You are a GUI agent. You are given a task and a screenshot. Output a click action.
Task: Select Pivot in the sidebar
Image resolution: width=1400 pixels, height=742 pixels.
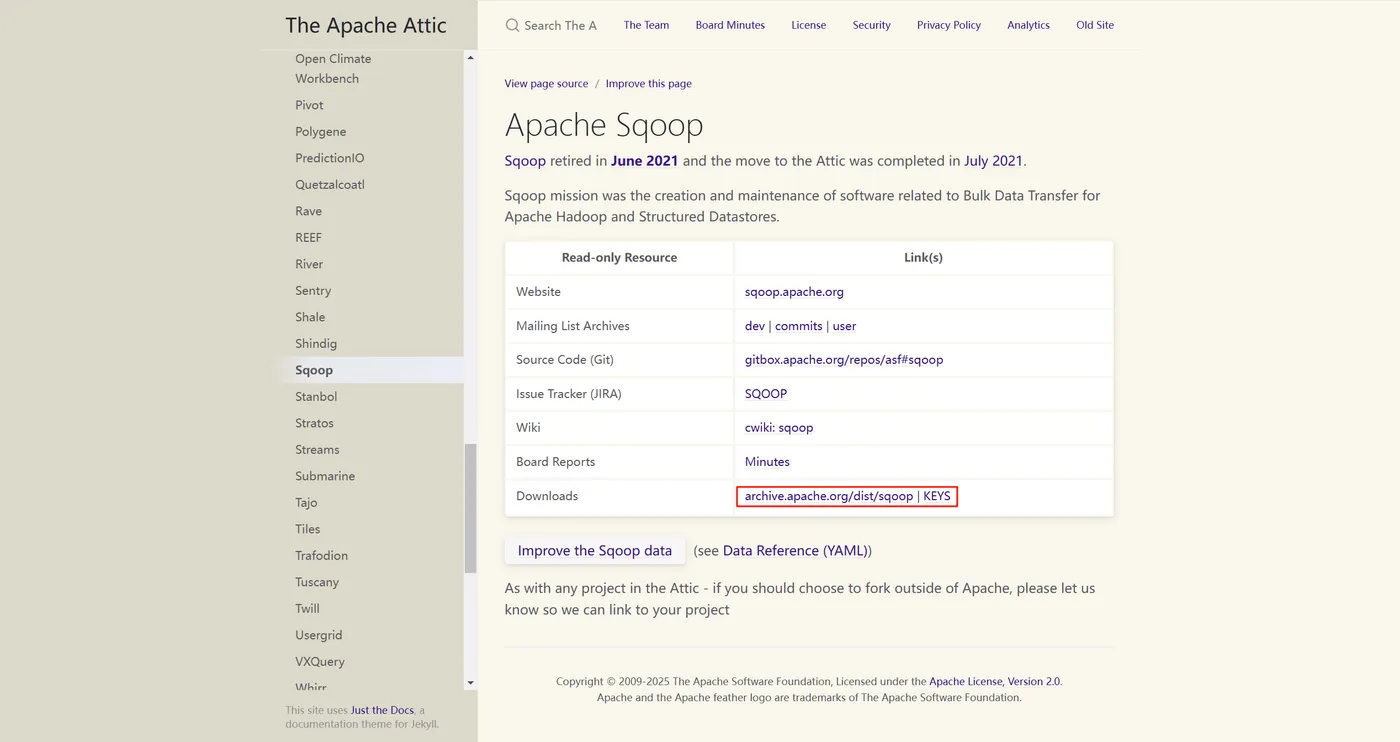tap(309, 105)
